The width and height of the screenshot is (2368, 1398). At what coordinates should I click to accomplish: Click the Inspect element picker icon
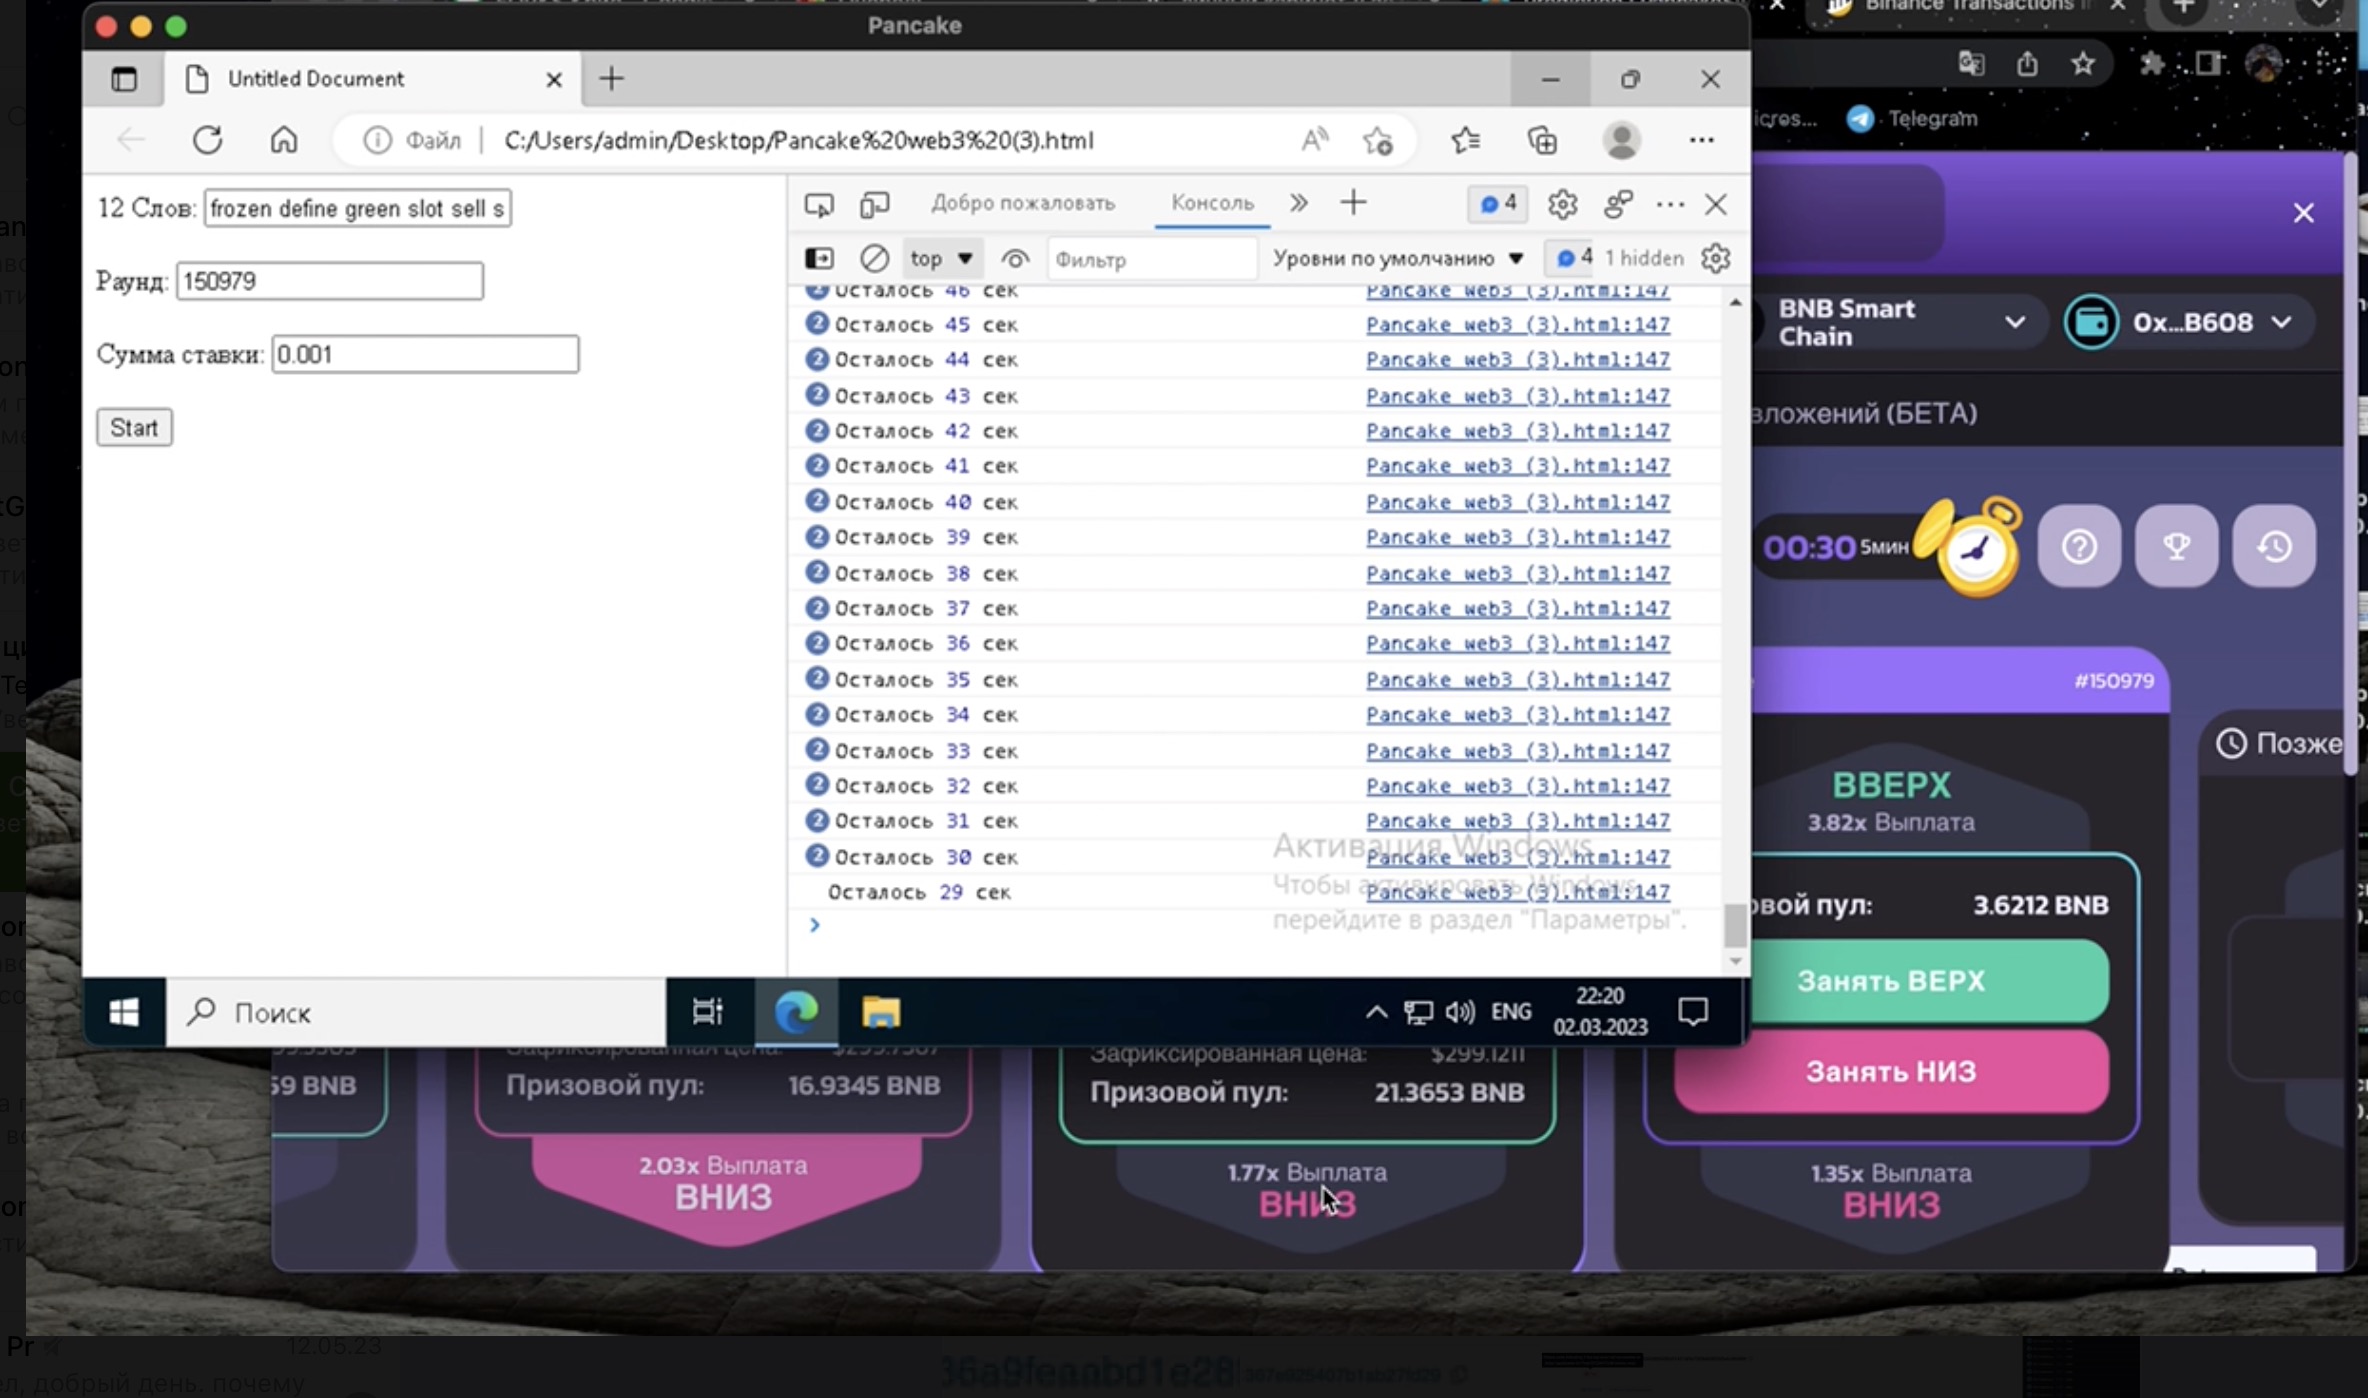click(x=819, y=205)
